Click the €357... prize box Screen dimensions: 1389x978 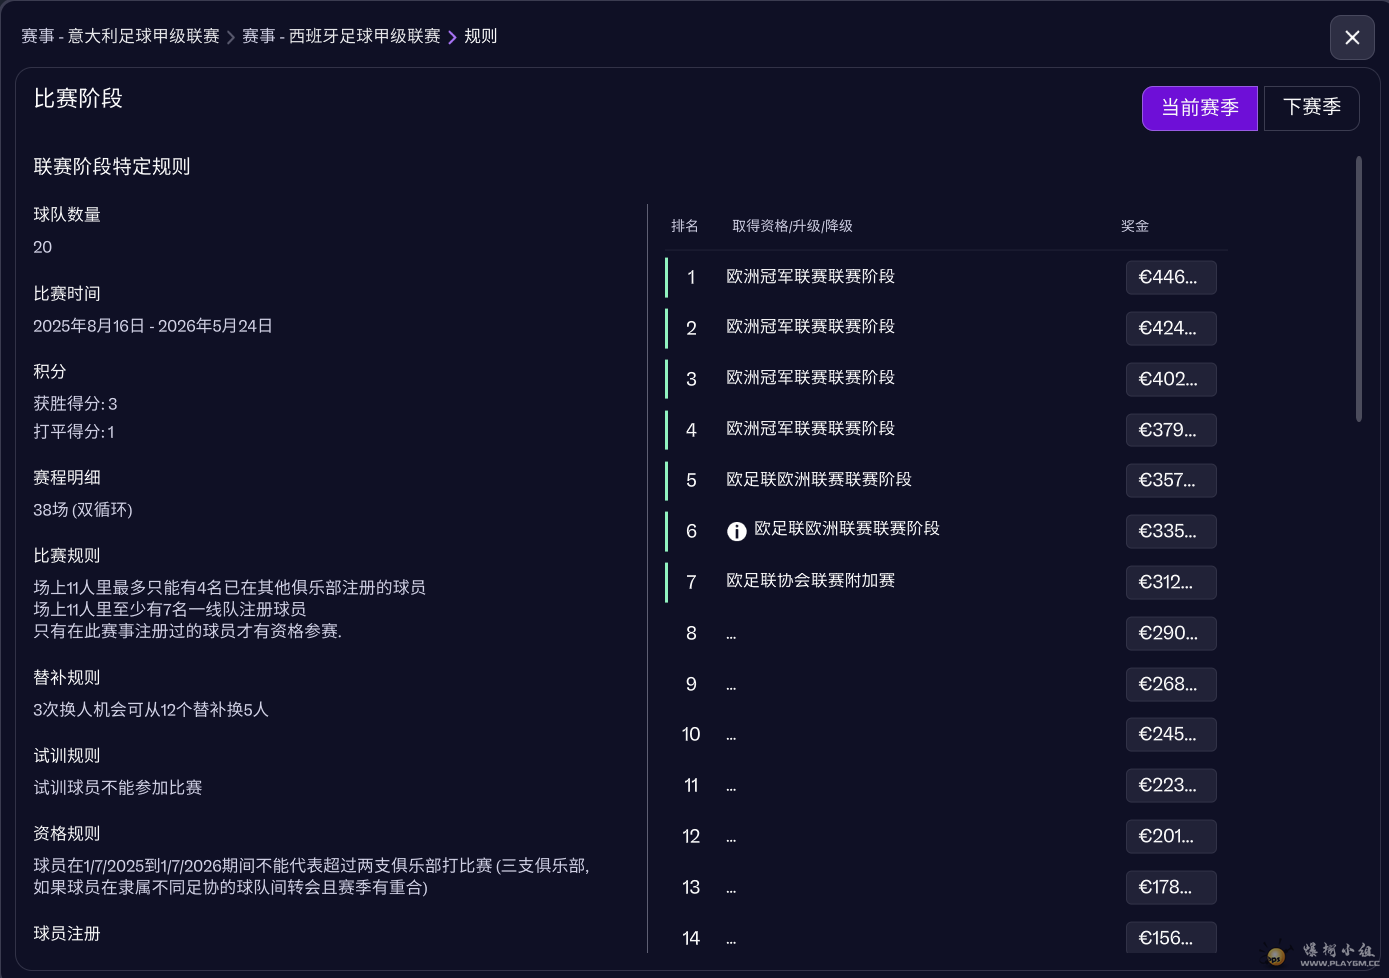[1170, 481]
